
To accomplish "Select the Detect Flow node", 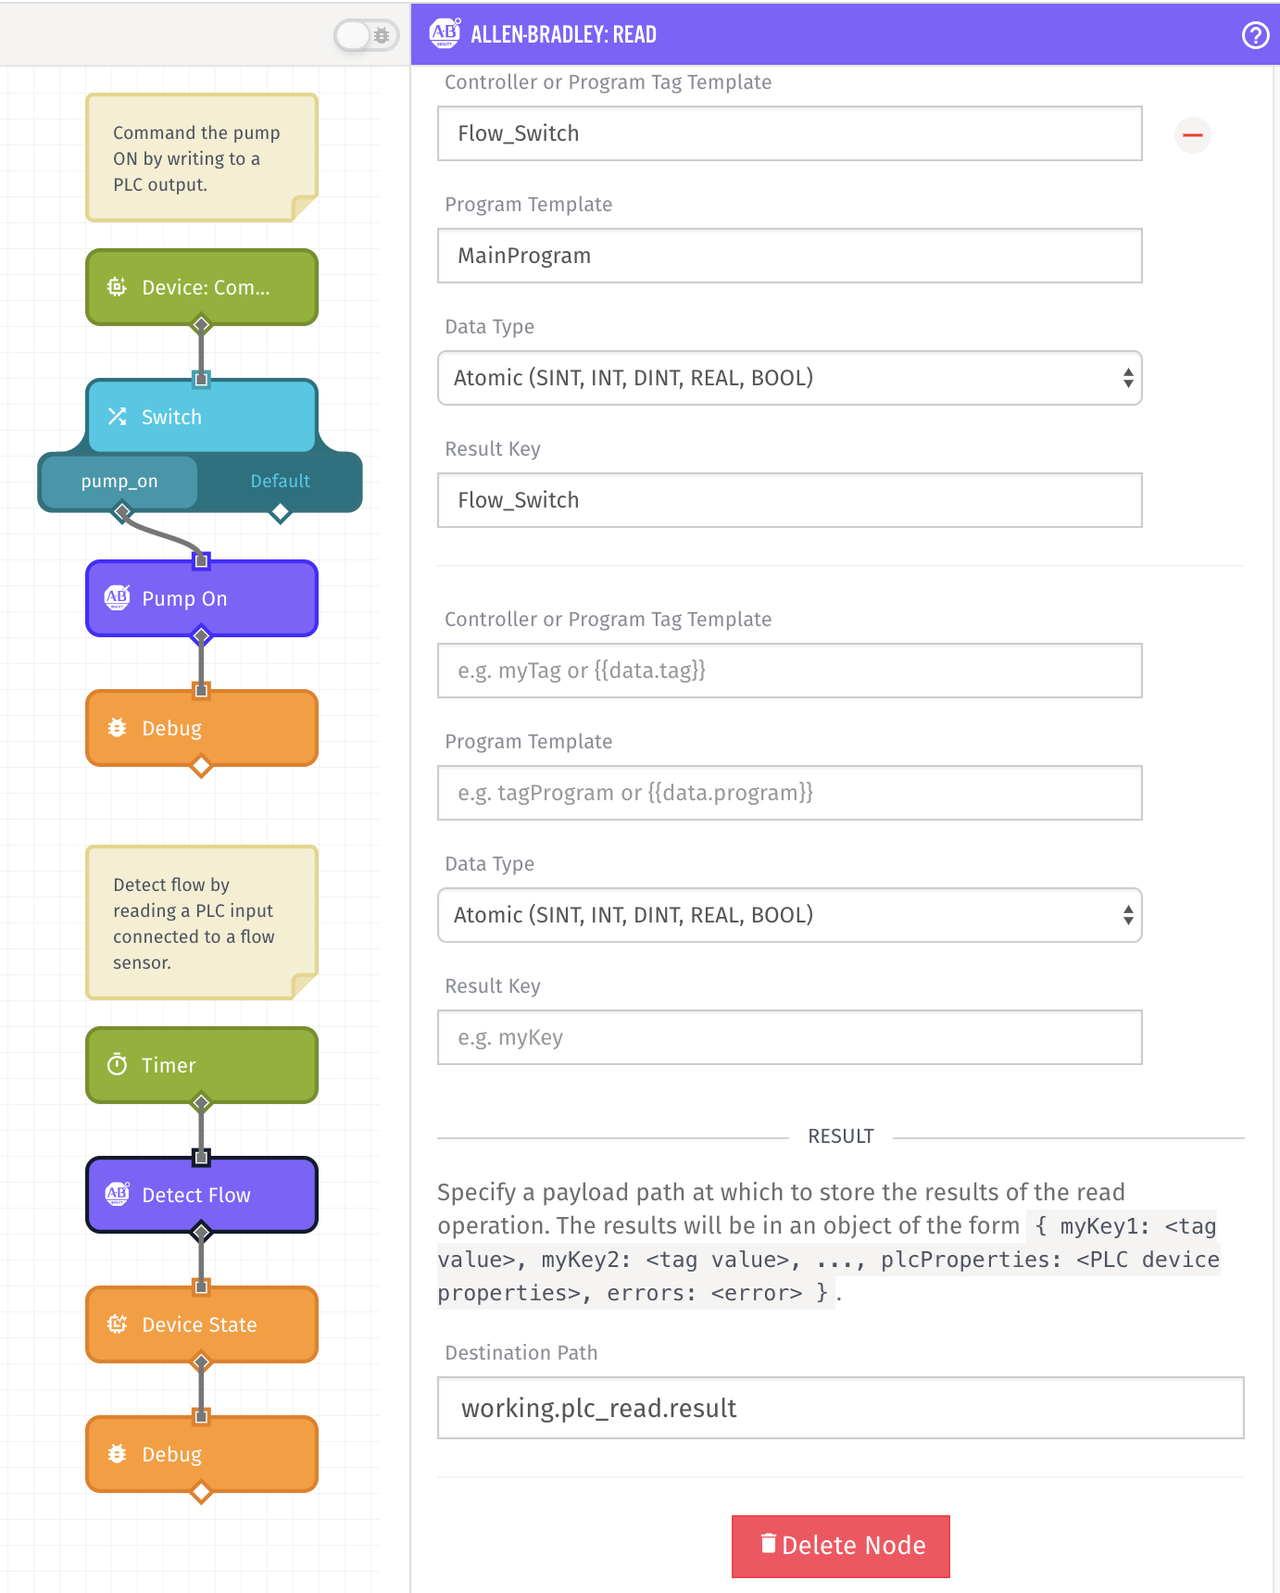I will tap(202, 1195).
